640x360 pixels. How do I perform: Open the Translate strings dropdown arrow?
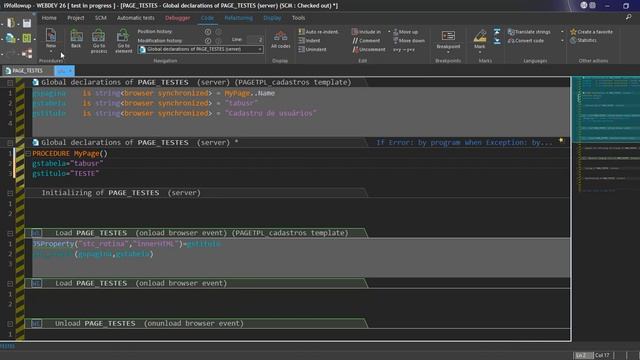click(562, 31)
